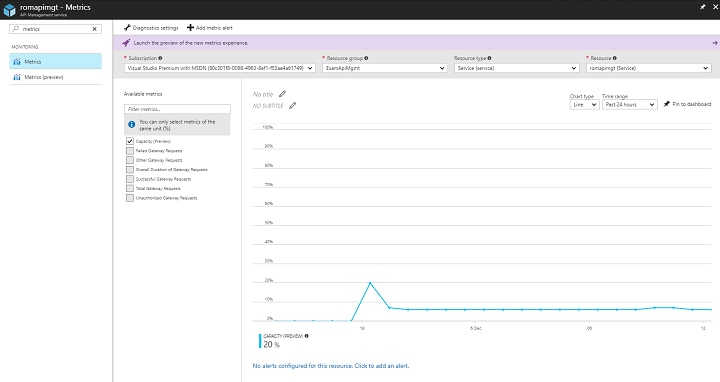Screen dimensions: 720x382
Task: Click the '20 %' capacity value
Action: tap(271, 344)
